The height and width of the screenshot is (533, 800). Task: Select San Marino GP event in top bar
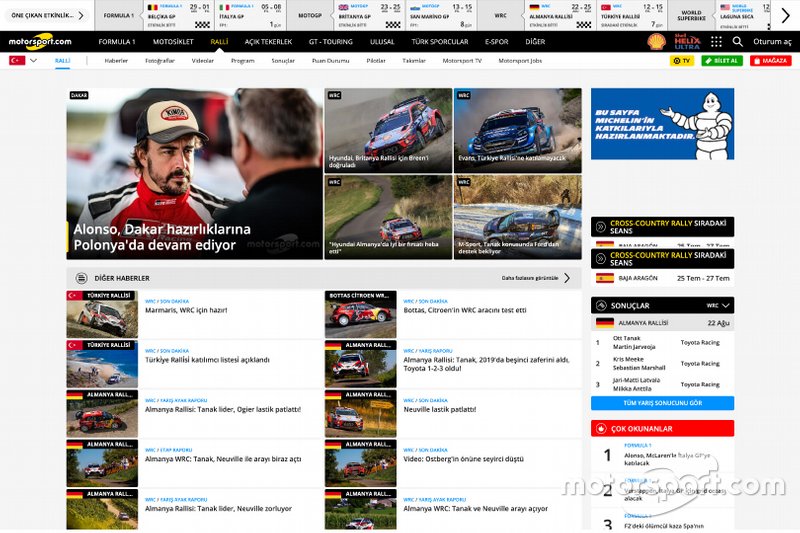(441, 15)
